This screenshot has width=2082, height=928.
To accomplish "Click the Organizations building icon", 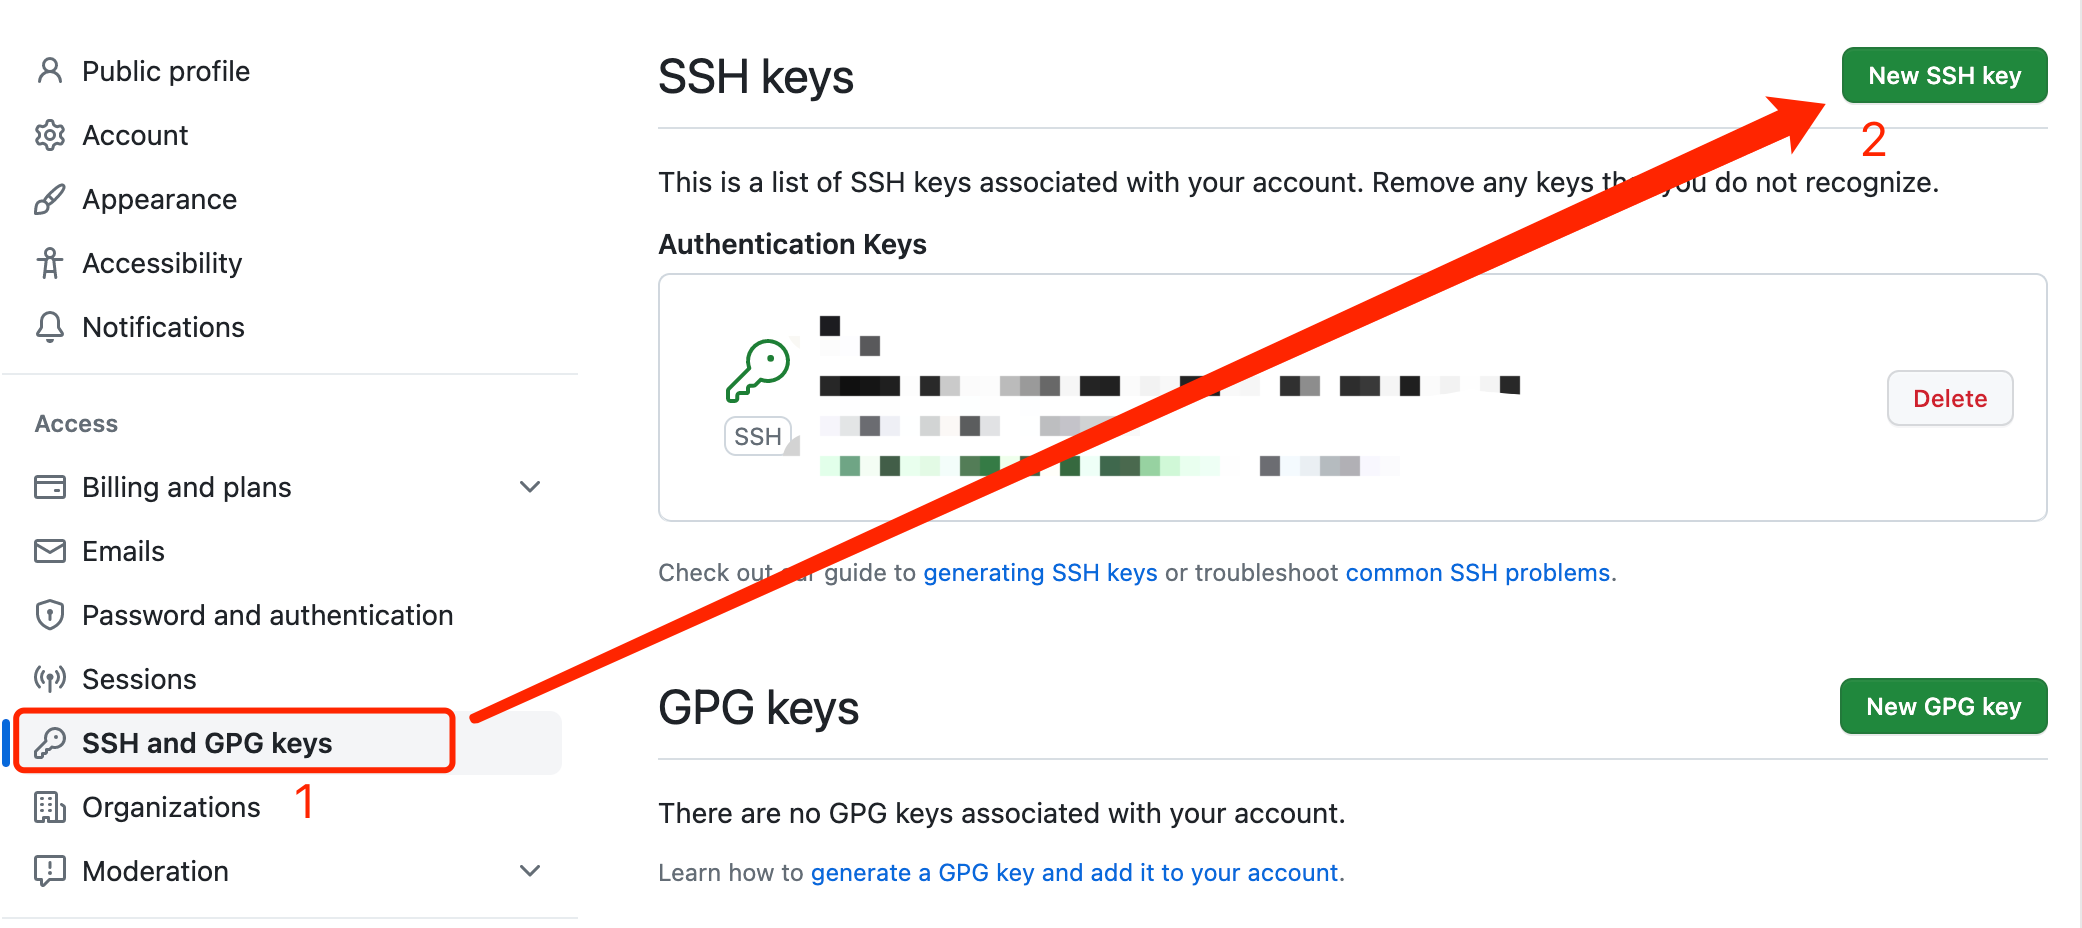I will click(x=49, y=807).
